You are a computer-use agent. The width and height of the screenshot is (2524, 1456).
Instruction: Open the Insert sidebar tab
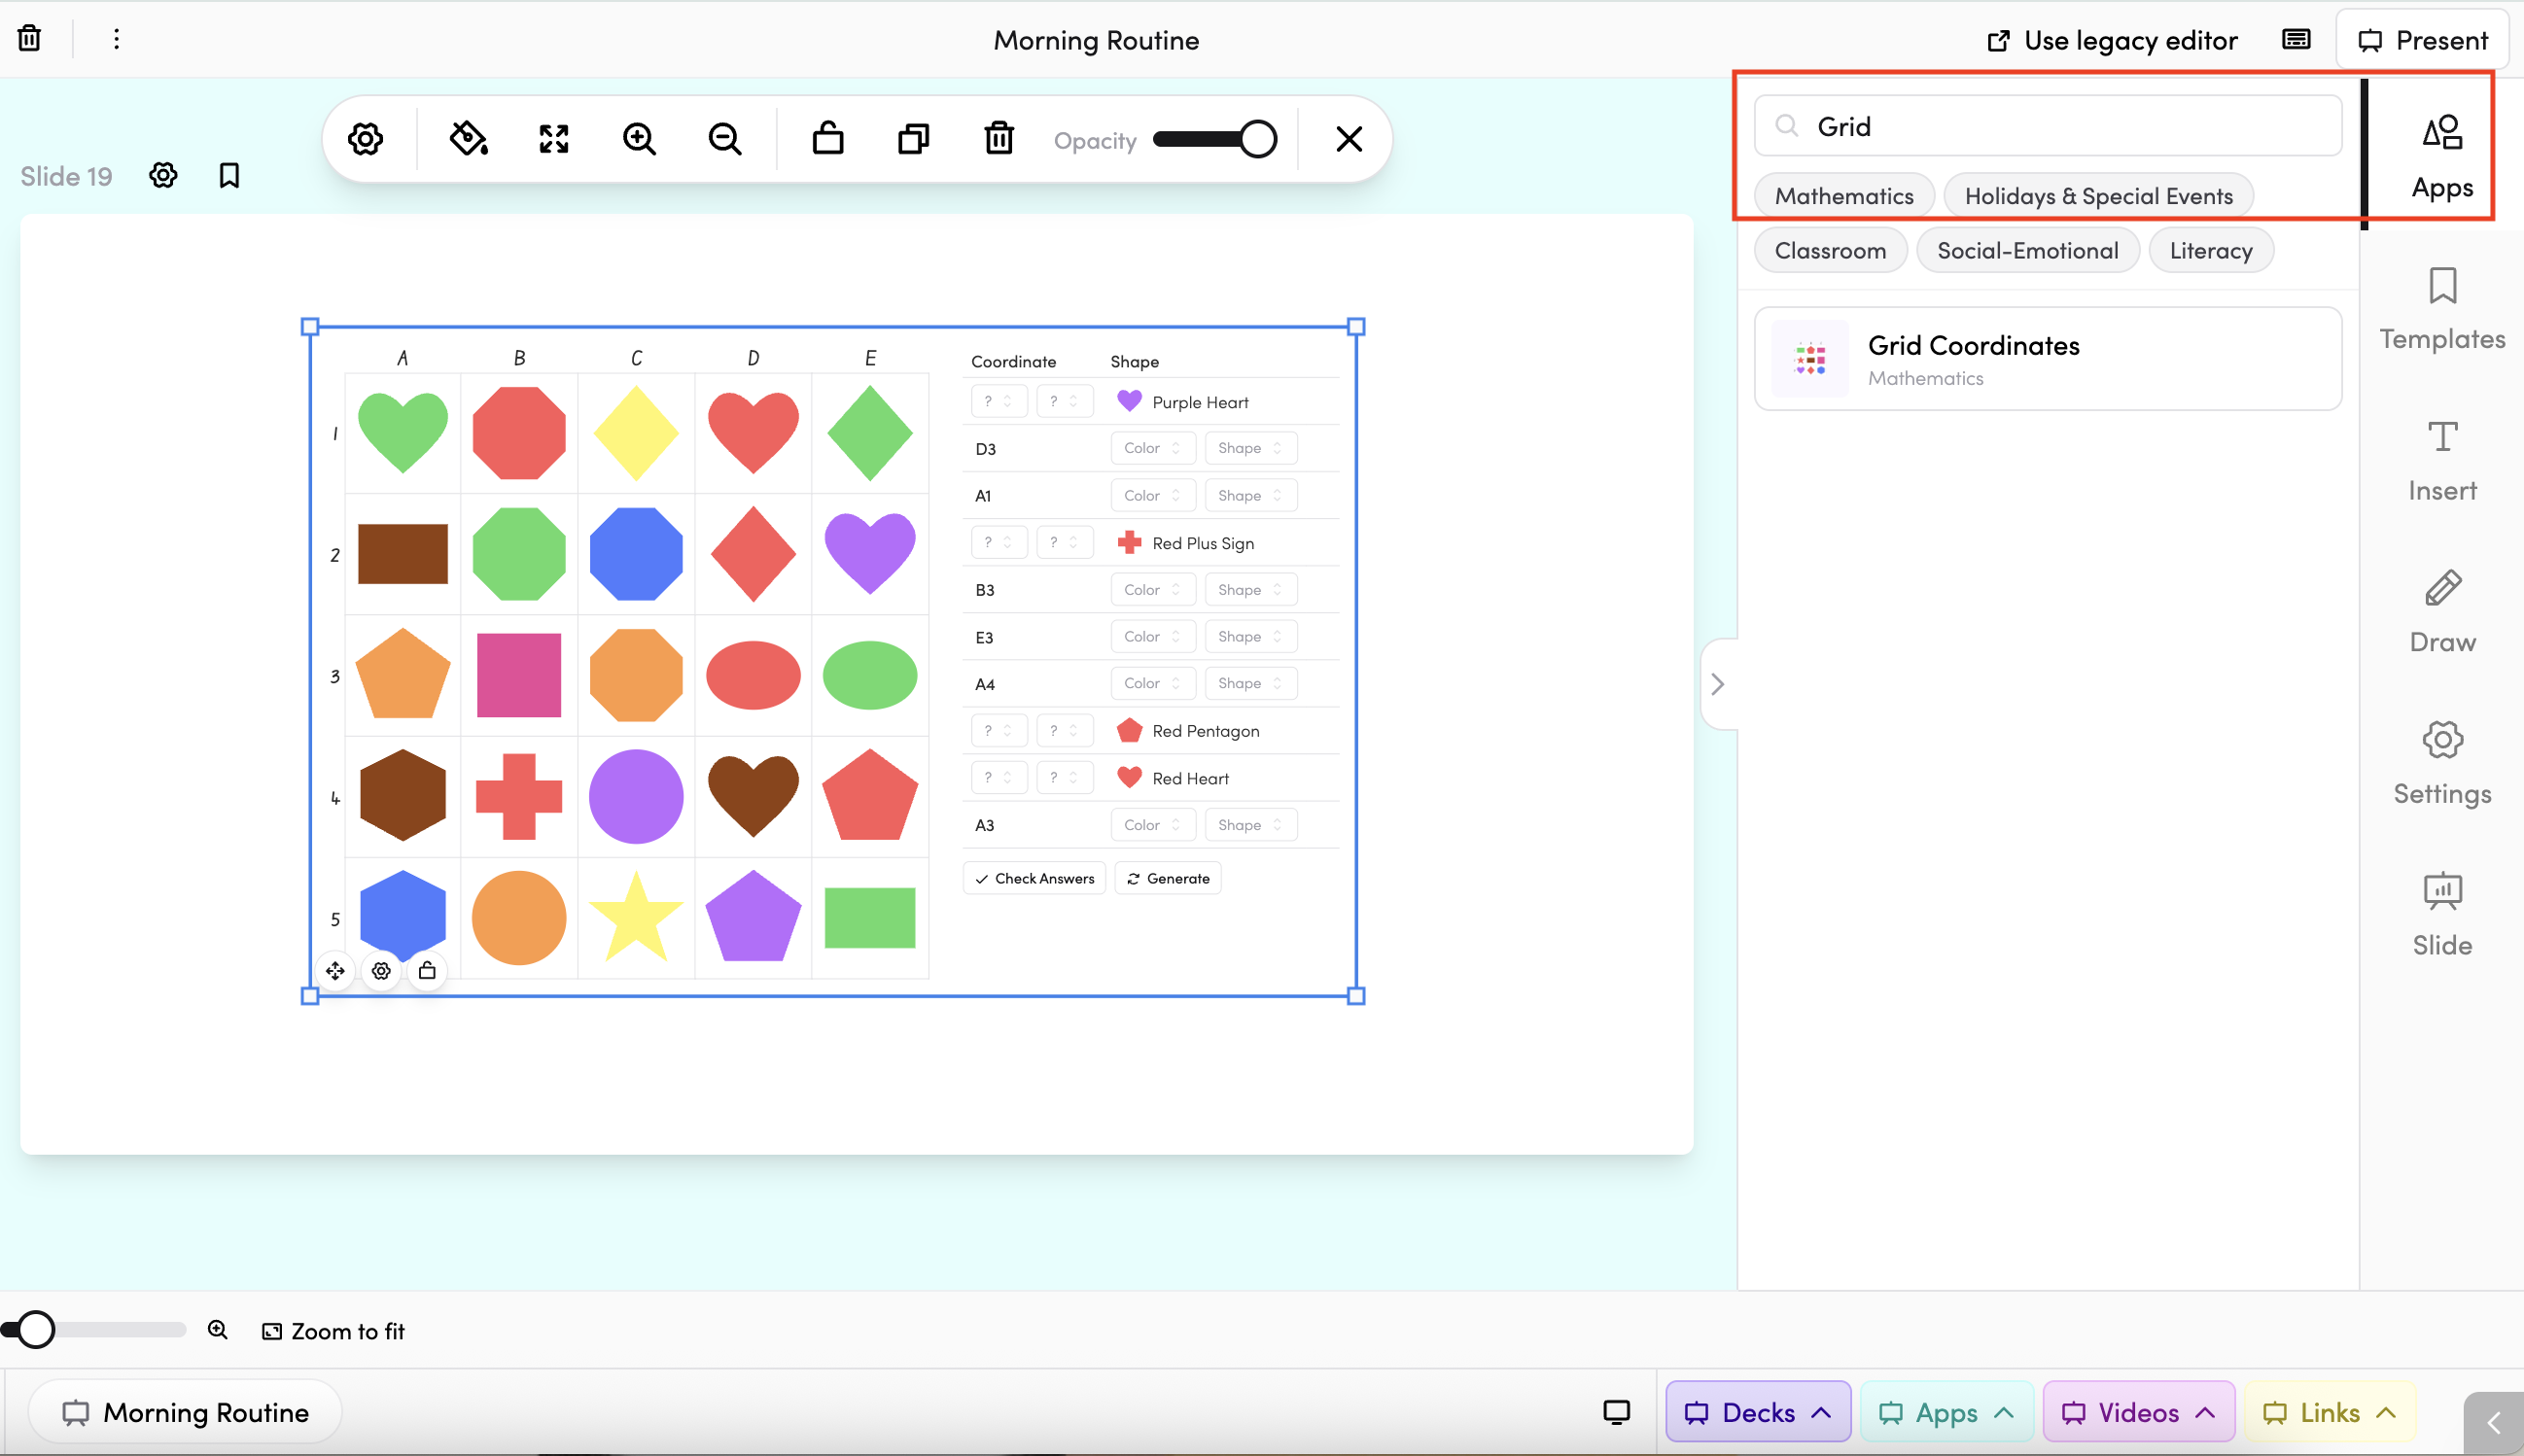(2441, 460)
